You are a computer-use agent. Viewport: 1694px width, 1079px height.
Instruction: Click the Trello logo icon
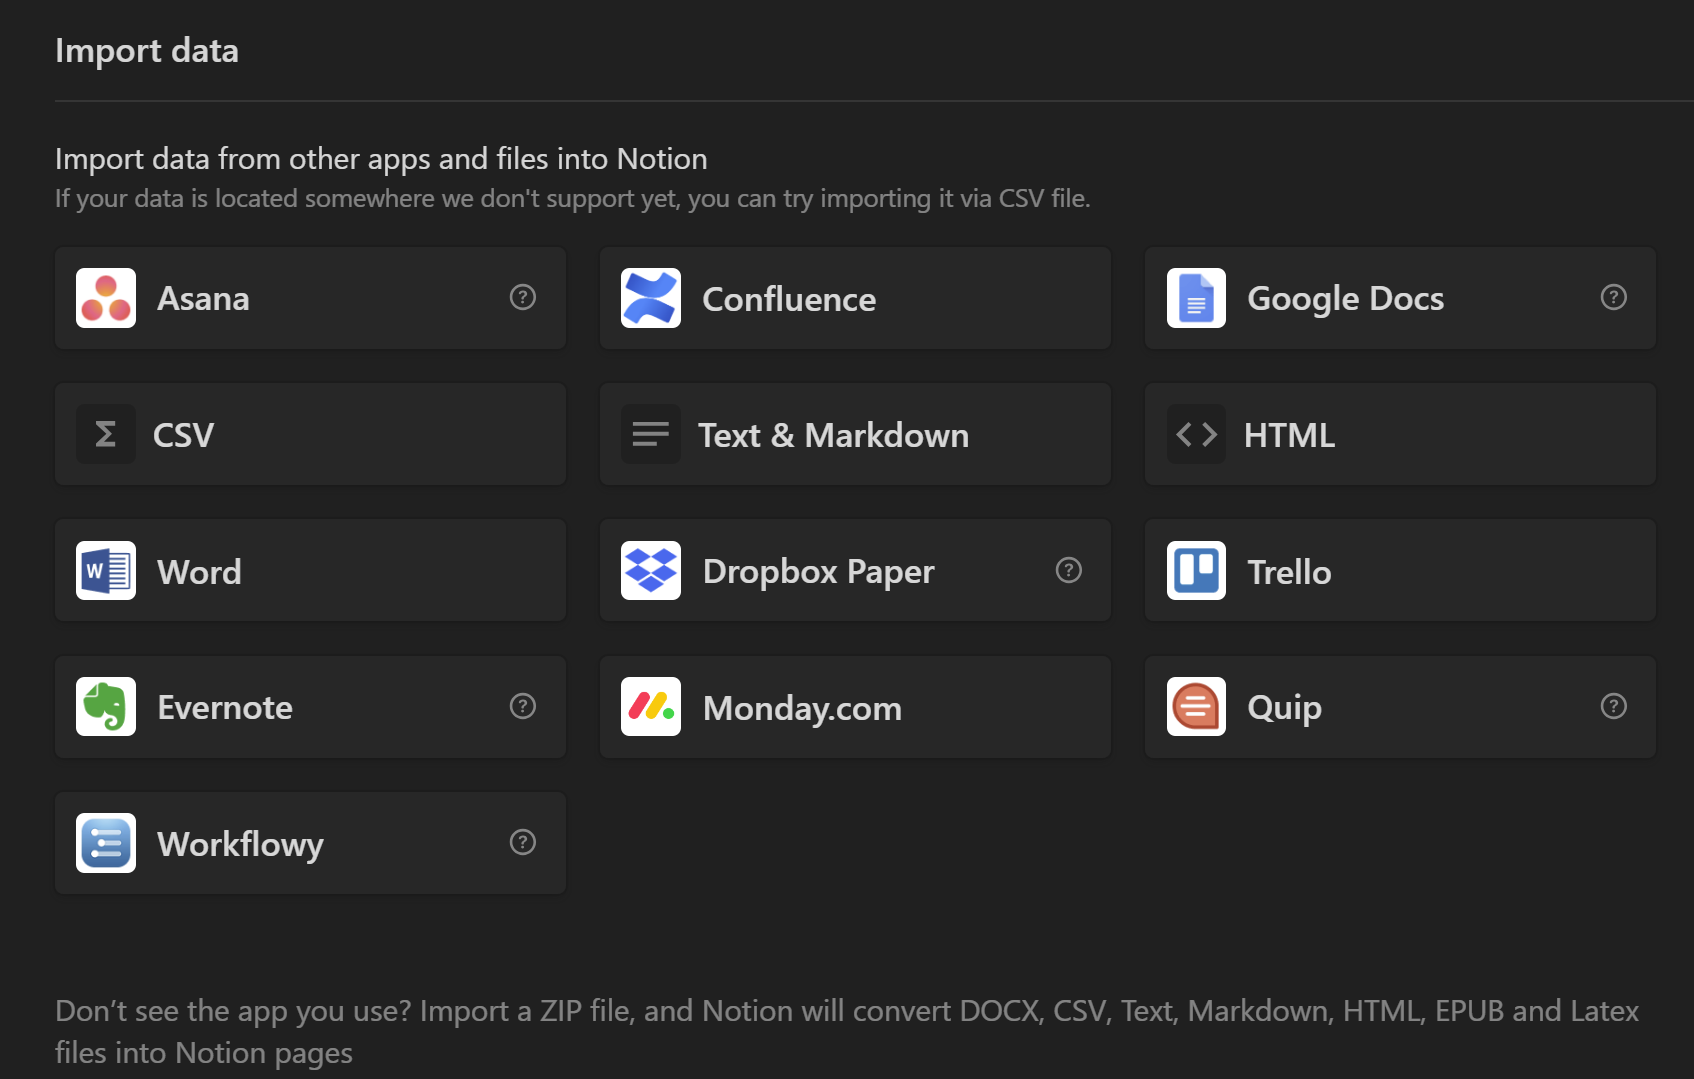(1196, 571)
